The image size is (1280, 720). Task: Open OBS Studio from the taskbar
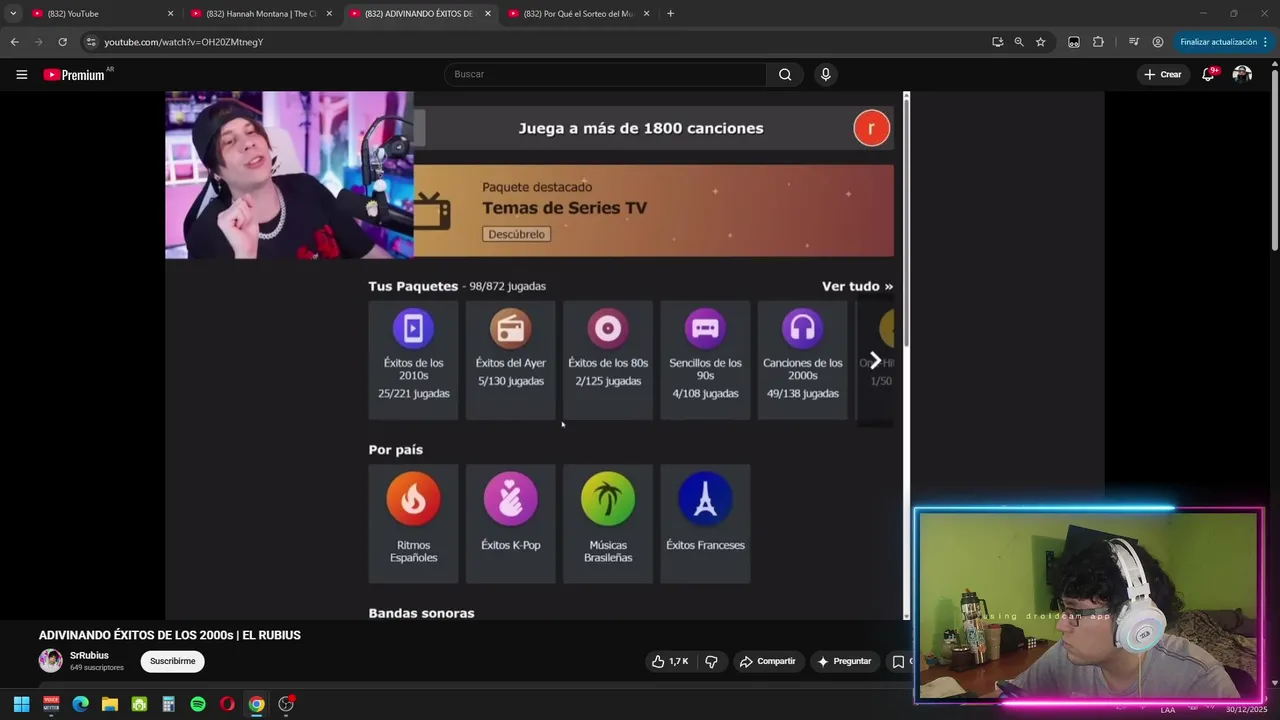[x=286, y=704]
